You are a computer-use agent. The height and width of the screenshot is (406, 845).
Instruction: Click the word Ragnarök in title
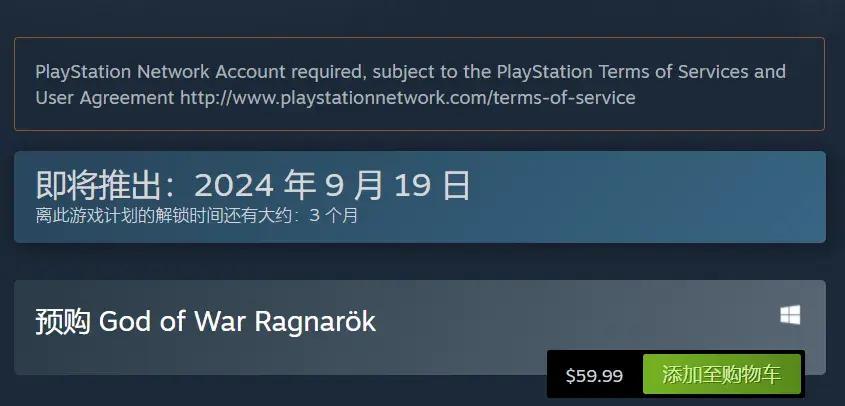tap(315, 322)
